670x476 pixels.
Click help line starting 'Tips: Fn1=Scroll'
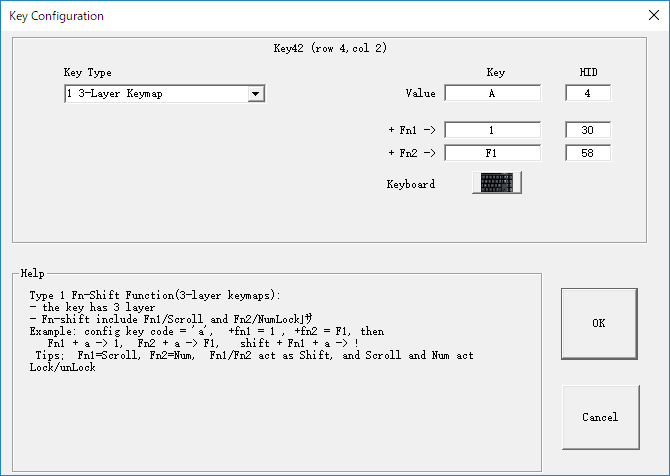(254, 356)
